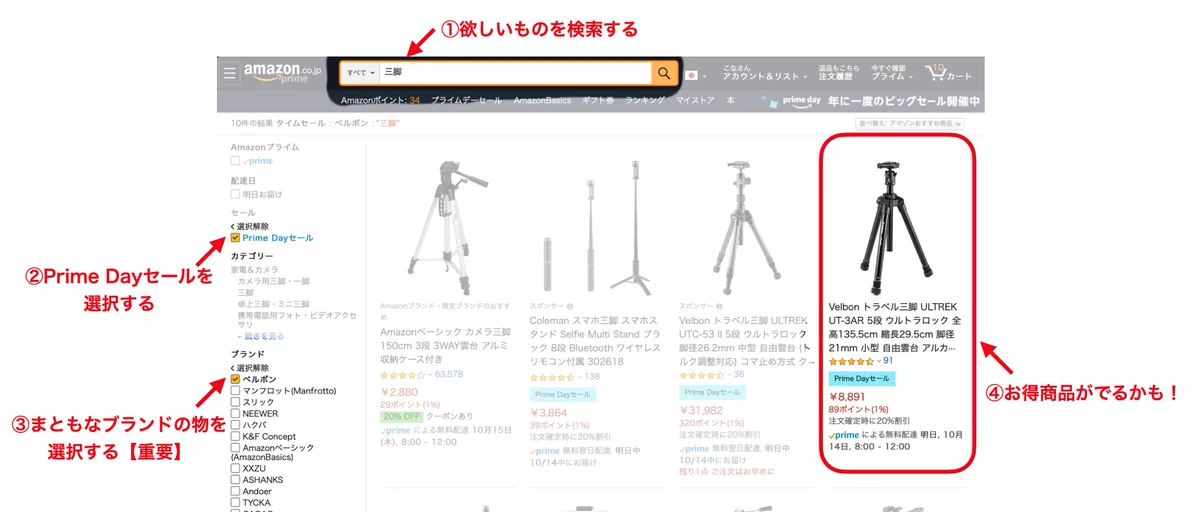Check the Andoer brand checkbox
This screenshot has height=512, width=1200.
[235, 492]
